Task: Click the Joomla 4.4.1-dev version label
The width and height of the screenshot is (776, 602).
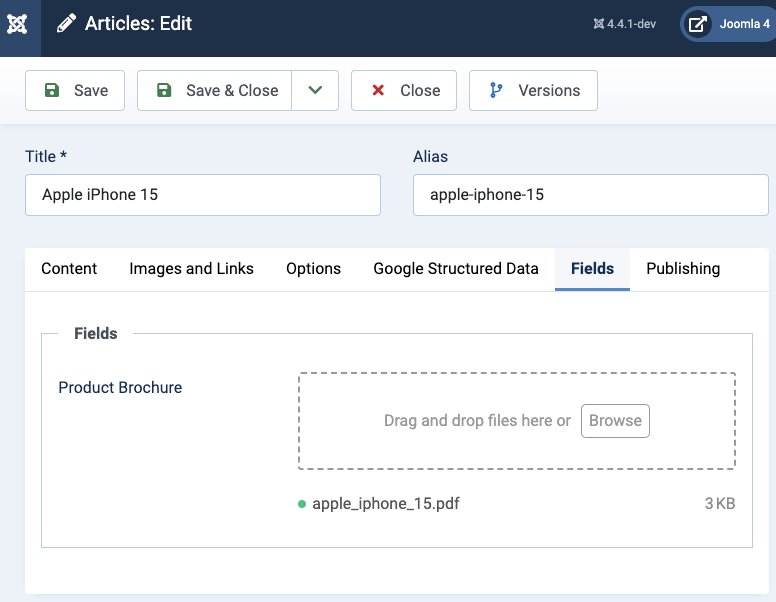Action: click(625, 24)
